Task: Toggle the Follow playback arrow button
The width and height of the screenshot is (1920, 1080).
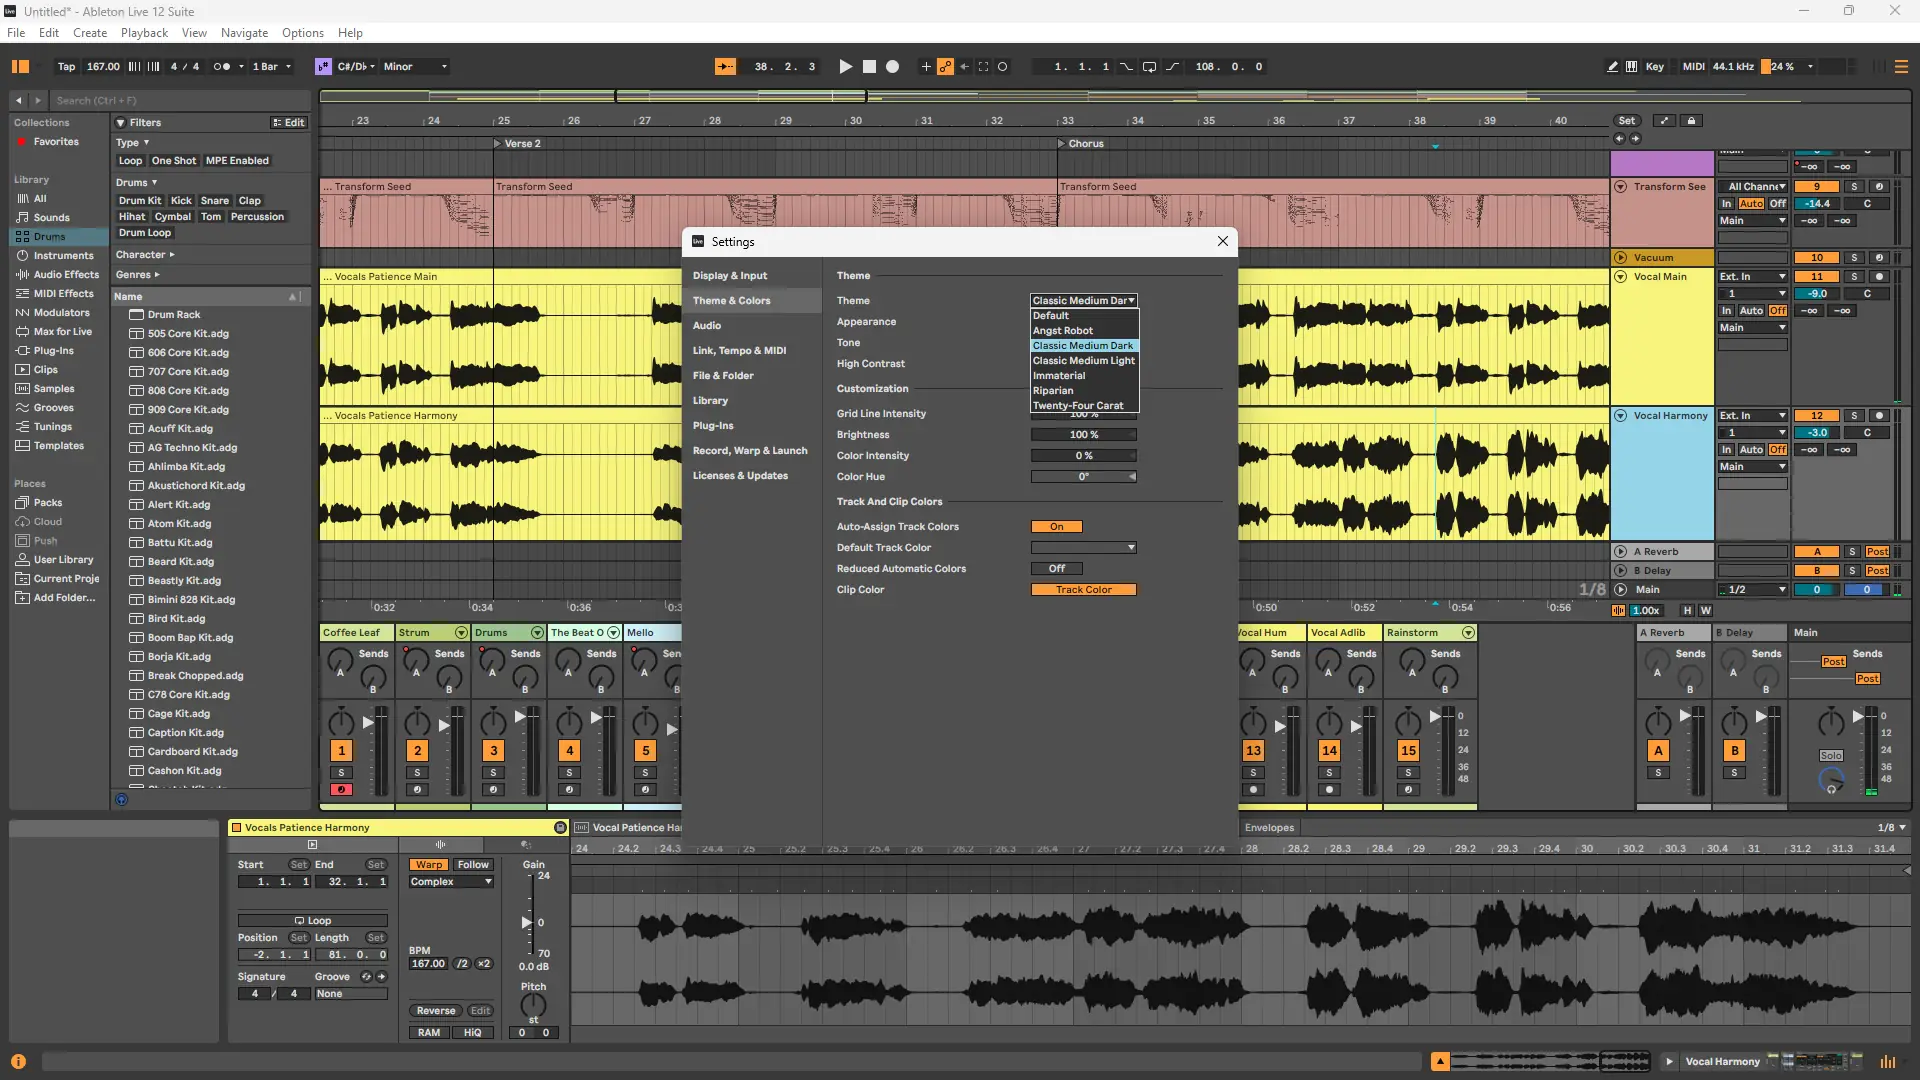Action: point(725,67)
